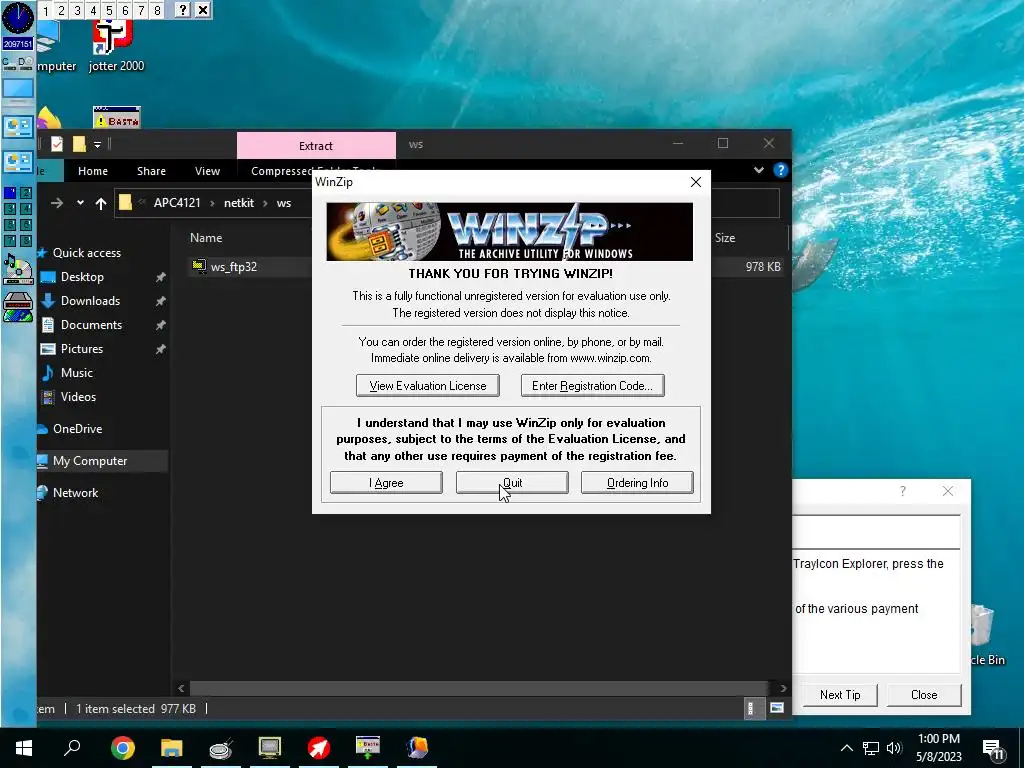Open Documents in navigation pane
The width and height of the screenshot is (1024, 768).
coord(91,325)
